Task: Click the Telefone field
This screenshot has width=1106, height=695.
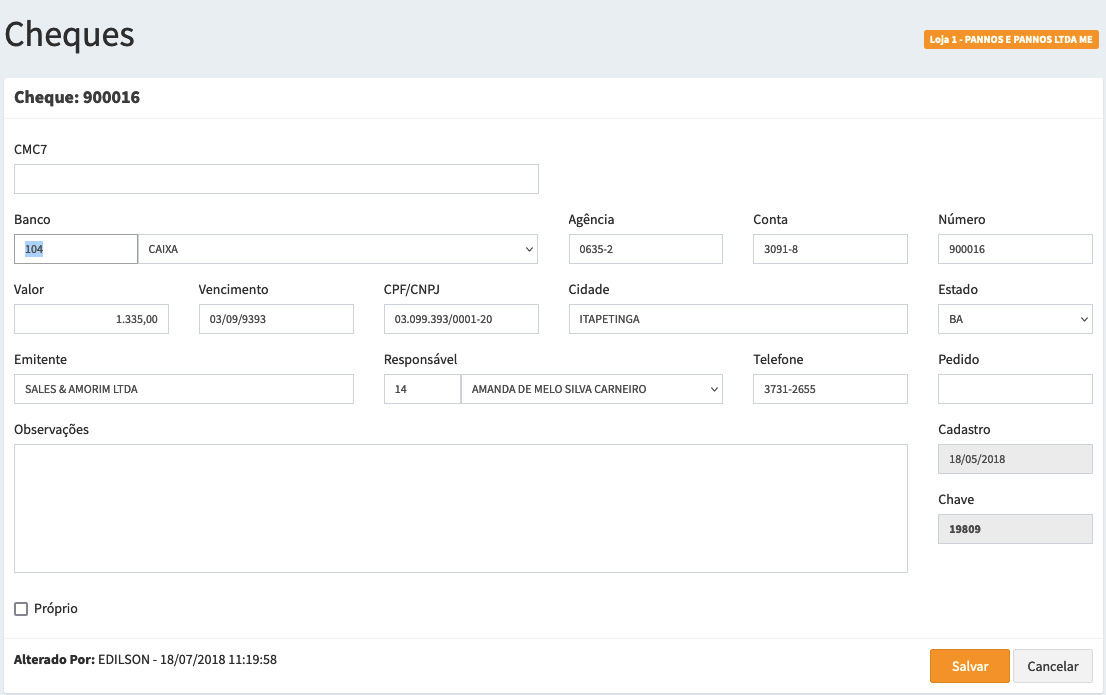Action: 830,389
